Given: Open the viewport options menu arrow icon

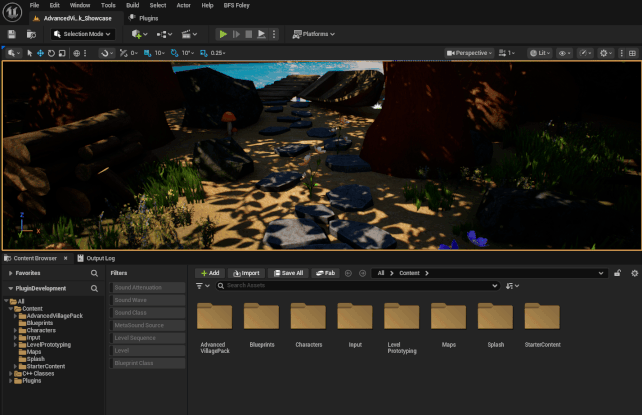Looking at the screenshot, I should (13, 53).
